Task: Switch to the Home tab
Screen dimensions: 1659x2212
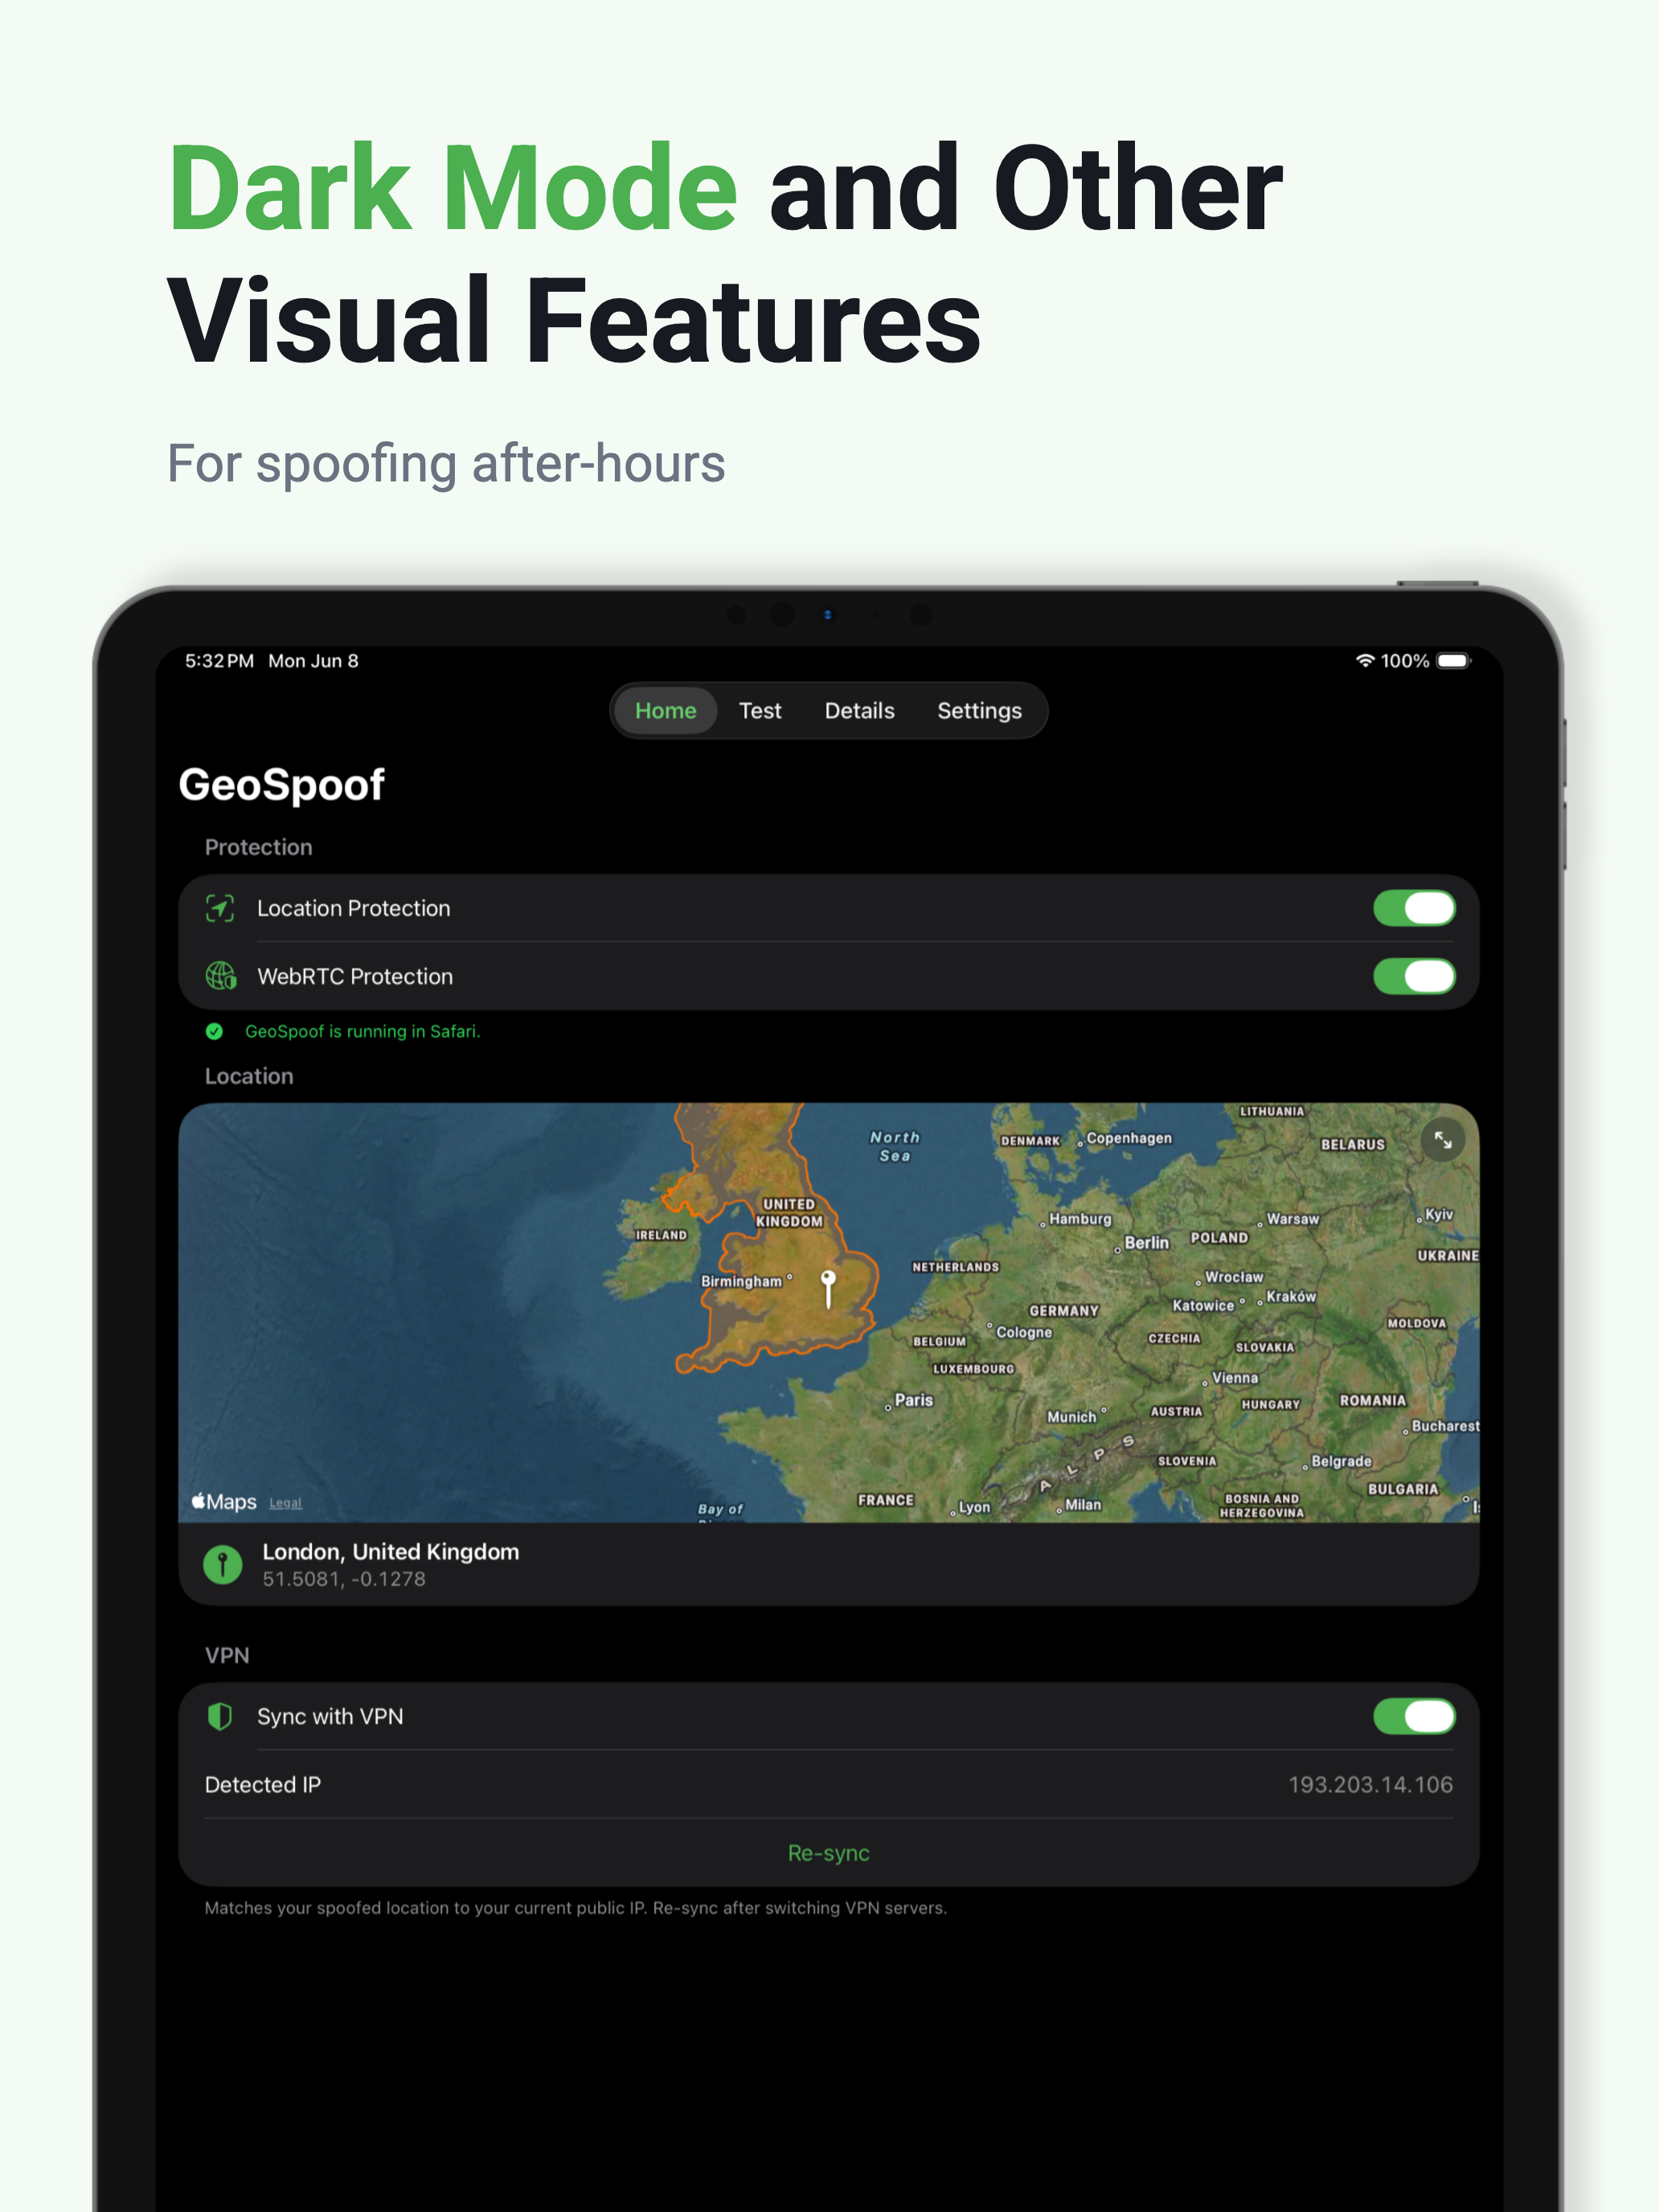Action: click(665, 711)
